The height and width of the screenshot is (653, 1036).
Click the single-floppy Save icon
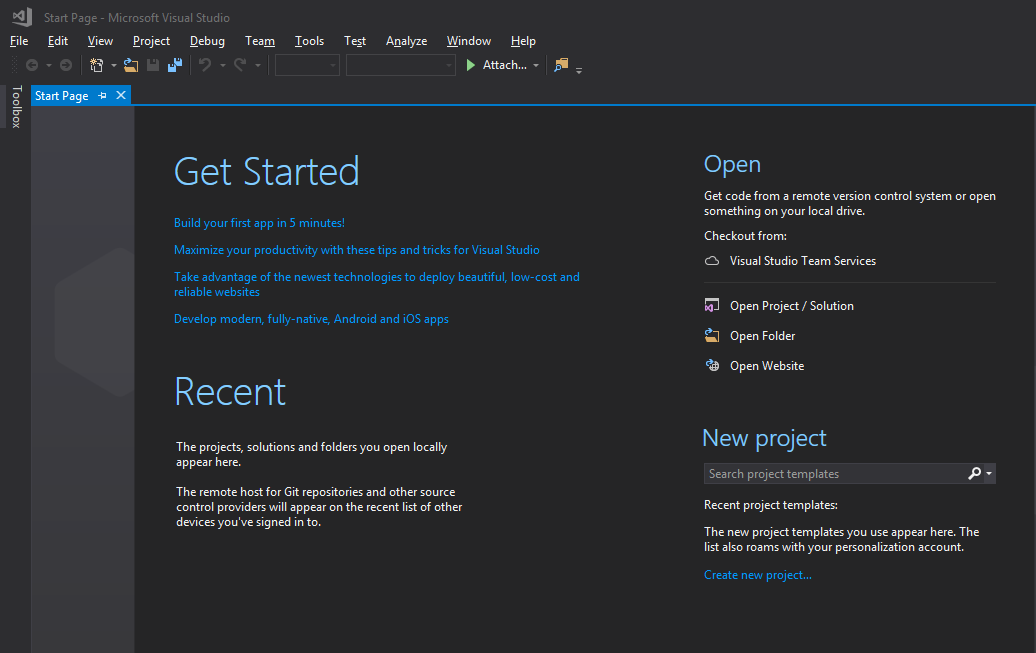(153, 65)
